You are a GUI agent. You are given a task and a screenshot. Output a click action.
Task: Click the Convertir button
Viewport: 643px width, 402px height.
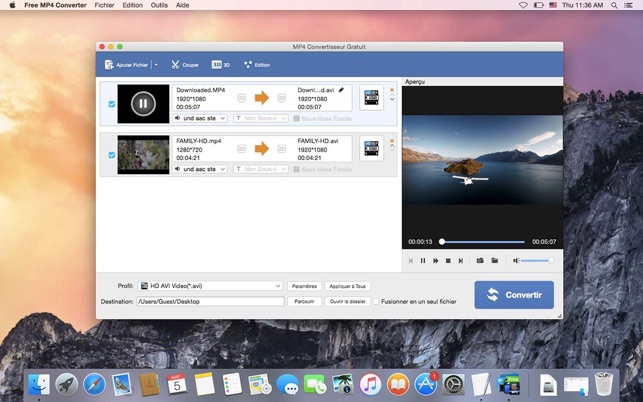(x=514, y=295)
